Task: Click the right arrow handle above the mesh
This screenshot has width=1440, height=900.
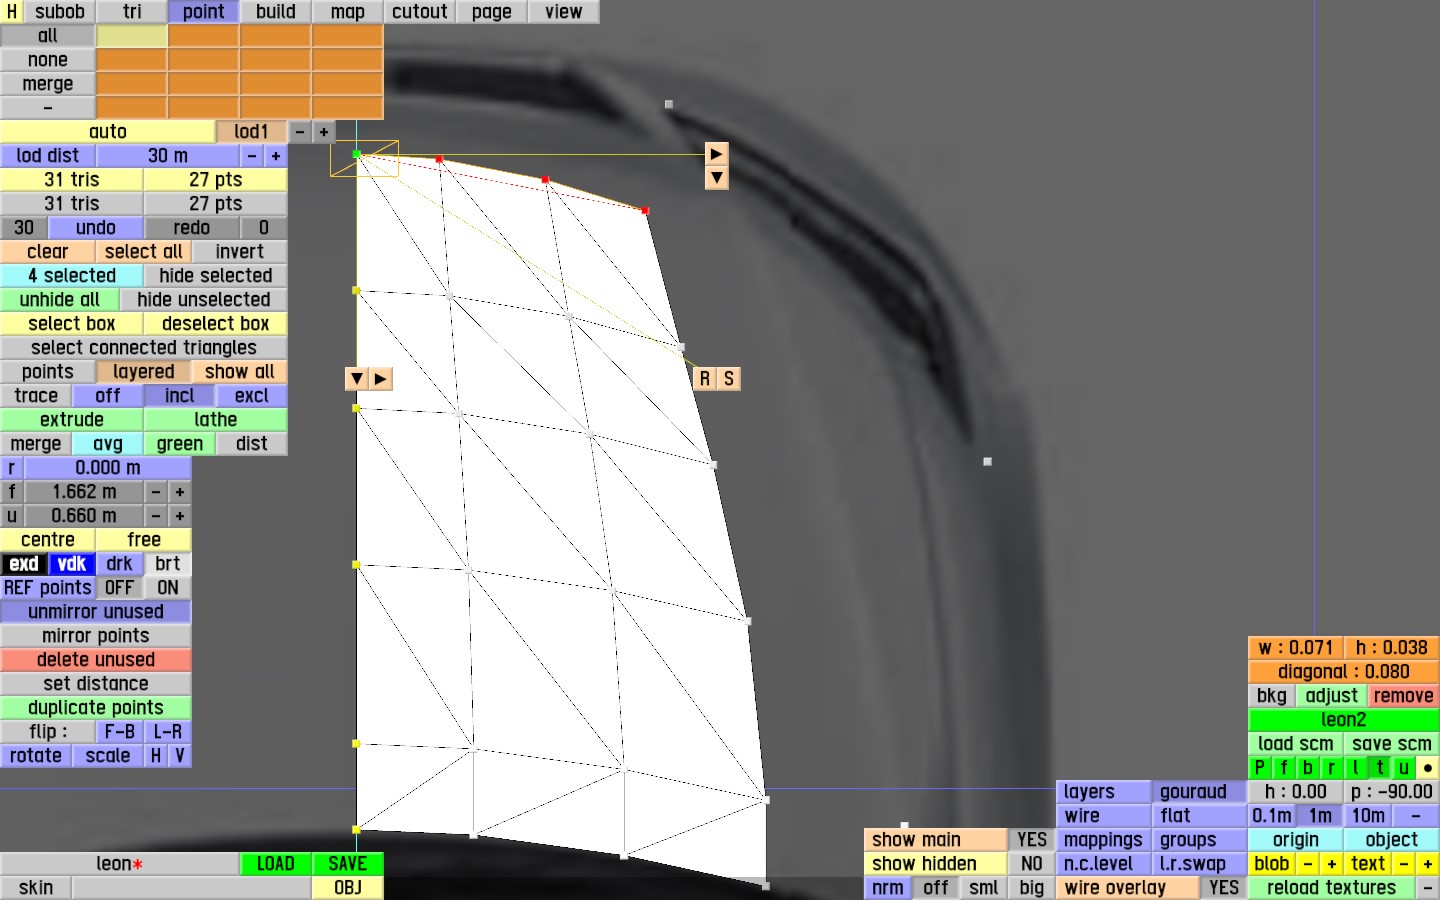Action: [716, 154]
